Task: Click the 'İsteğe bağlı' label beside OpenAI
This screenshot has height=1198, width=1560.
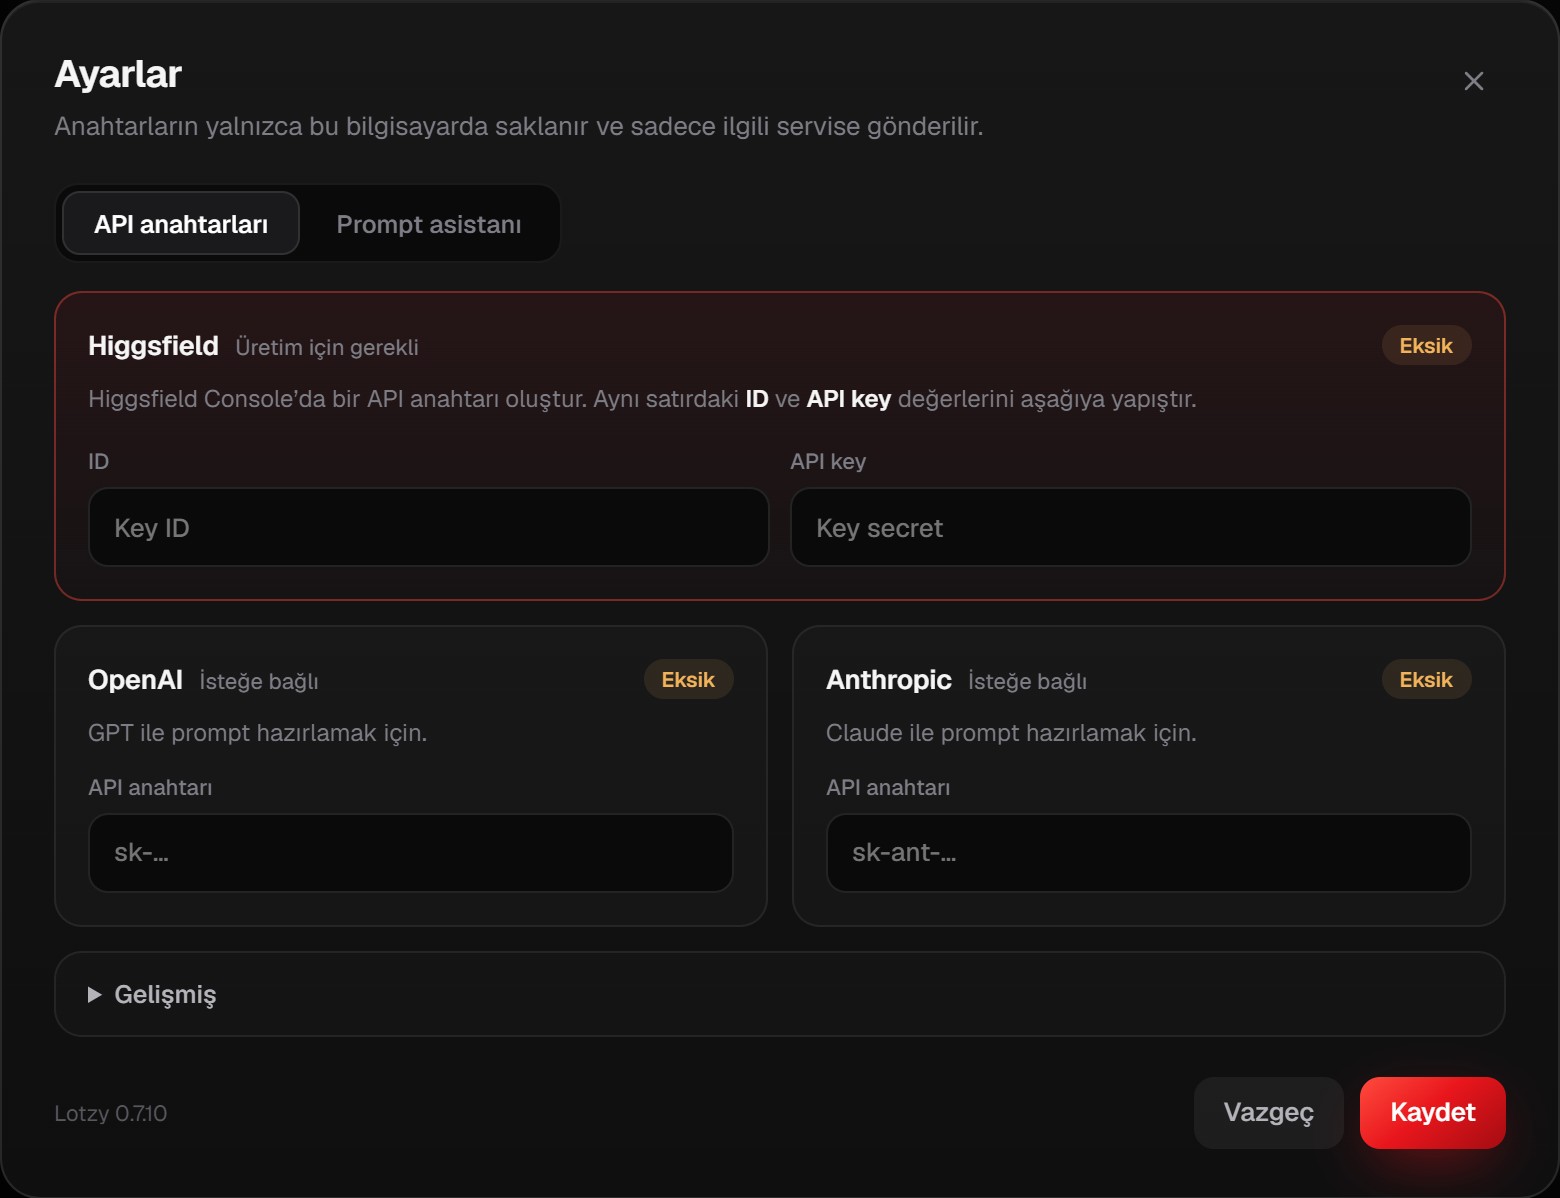Action: pyautogui.click(x=259, y=681)
